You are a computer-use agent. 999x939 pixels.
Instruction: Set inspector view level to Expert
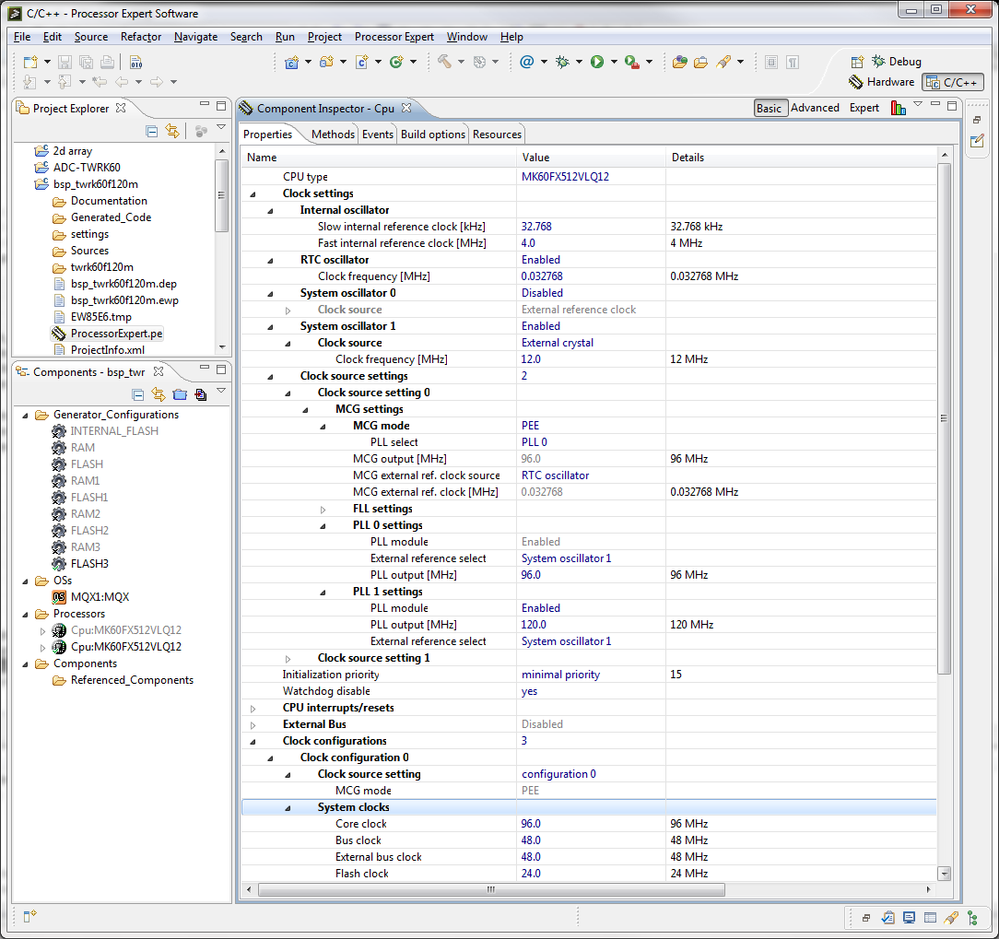(864, 108)
